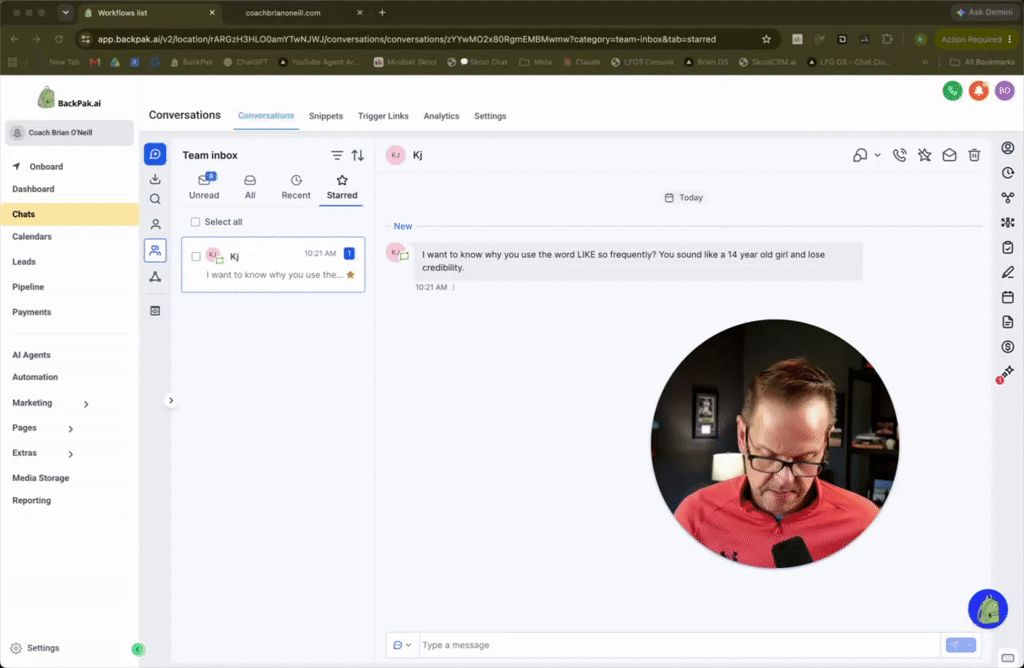Switch to the Unread inbox tab
The height and width of the screenshot is (668, 1024).
[204, 187]
